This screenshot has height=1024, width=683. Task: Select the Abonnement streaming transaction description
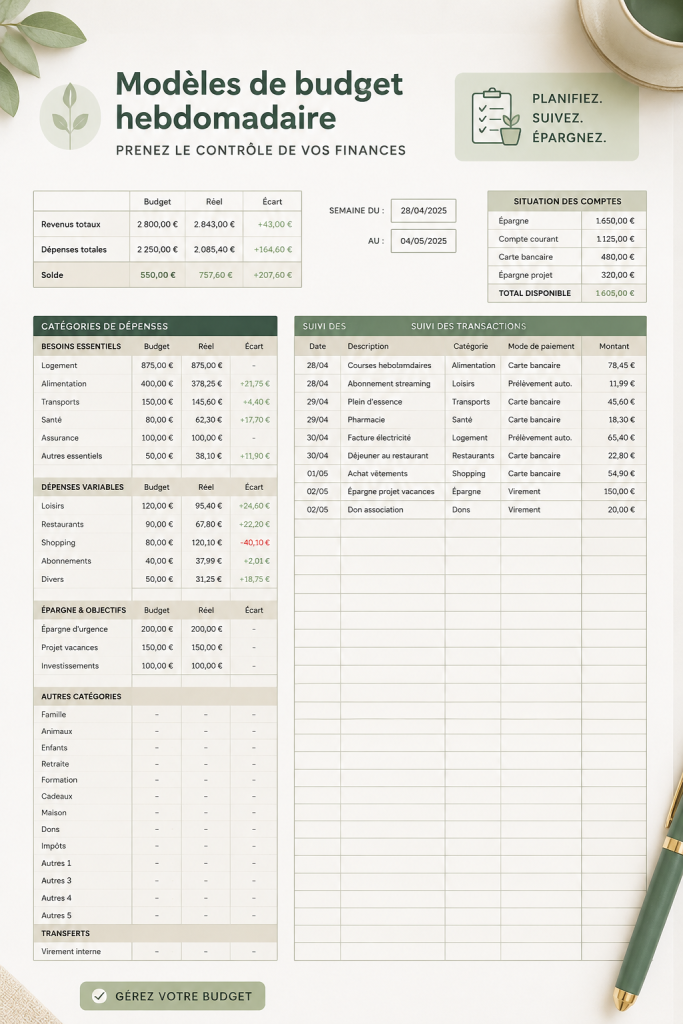(389, 384)
